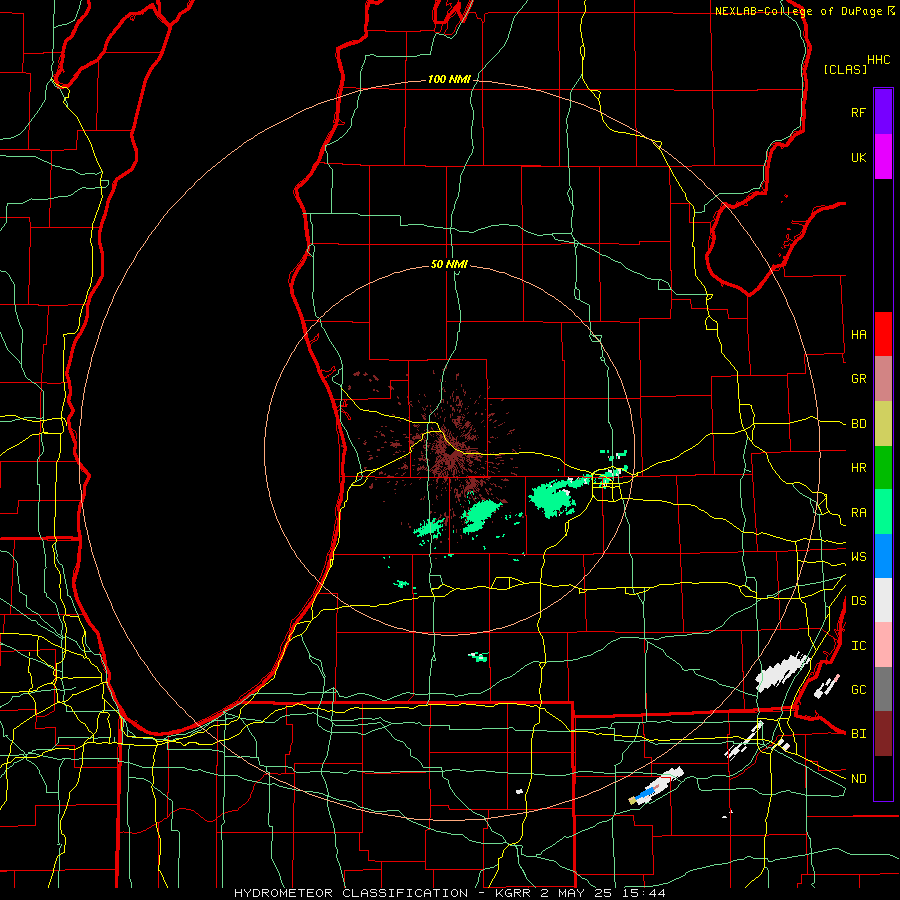Click the purple RF color swatch
900x900 pixels.
click(x=883, y=111)
